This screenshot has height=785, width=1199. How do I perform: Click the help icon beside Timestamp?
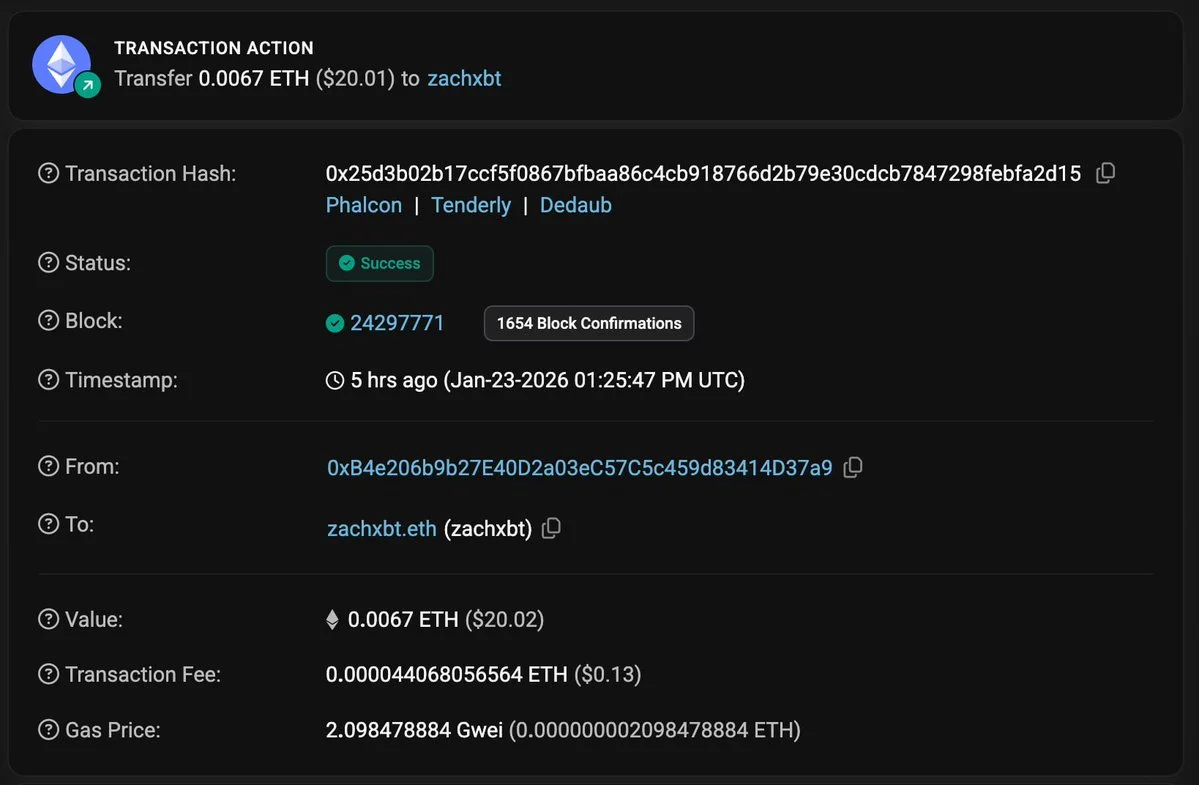[48, 380]
